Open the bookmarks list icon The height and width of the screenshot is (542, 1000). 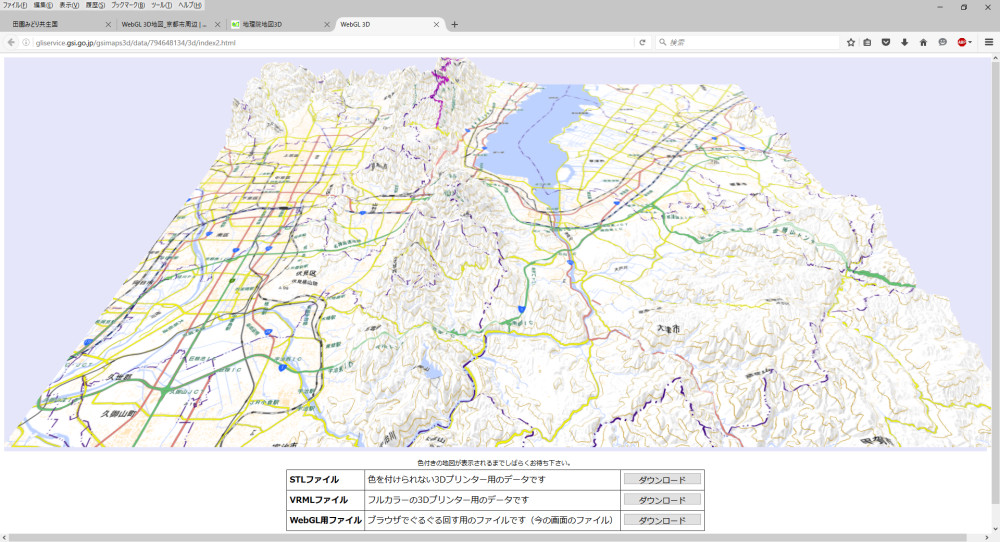867,42
